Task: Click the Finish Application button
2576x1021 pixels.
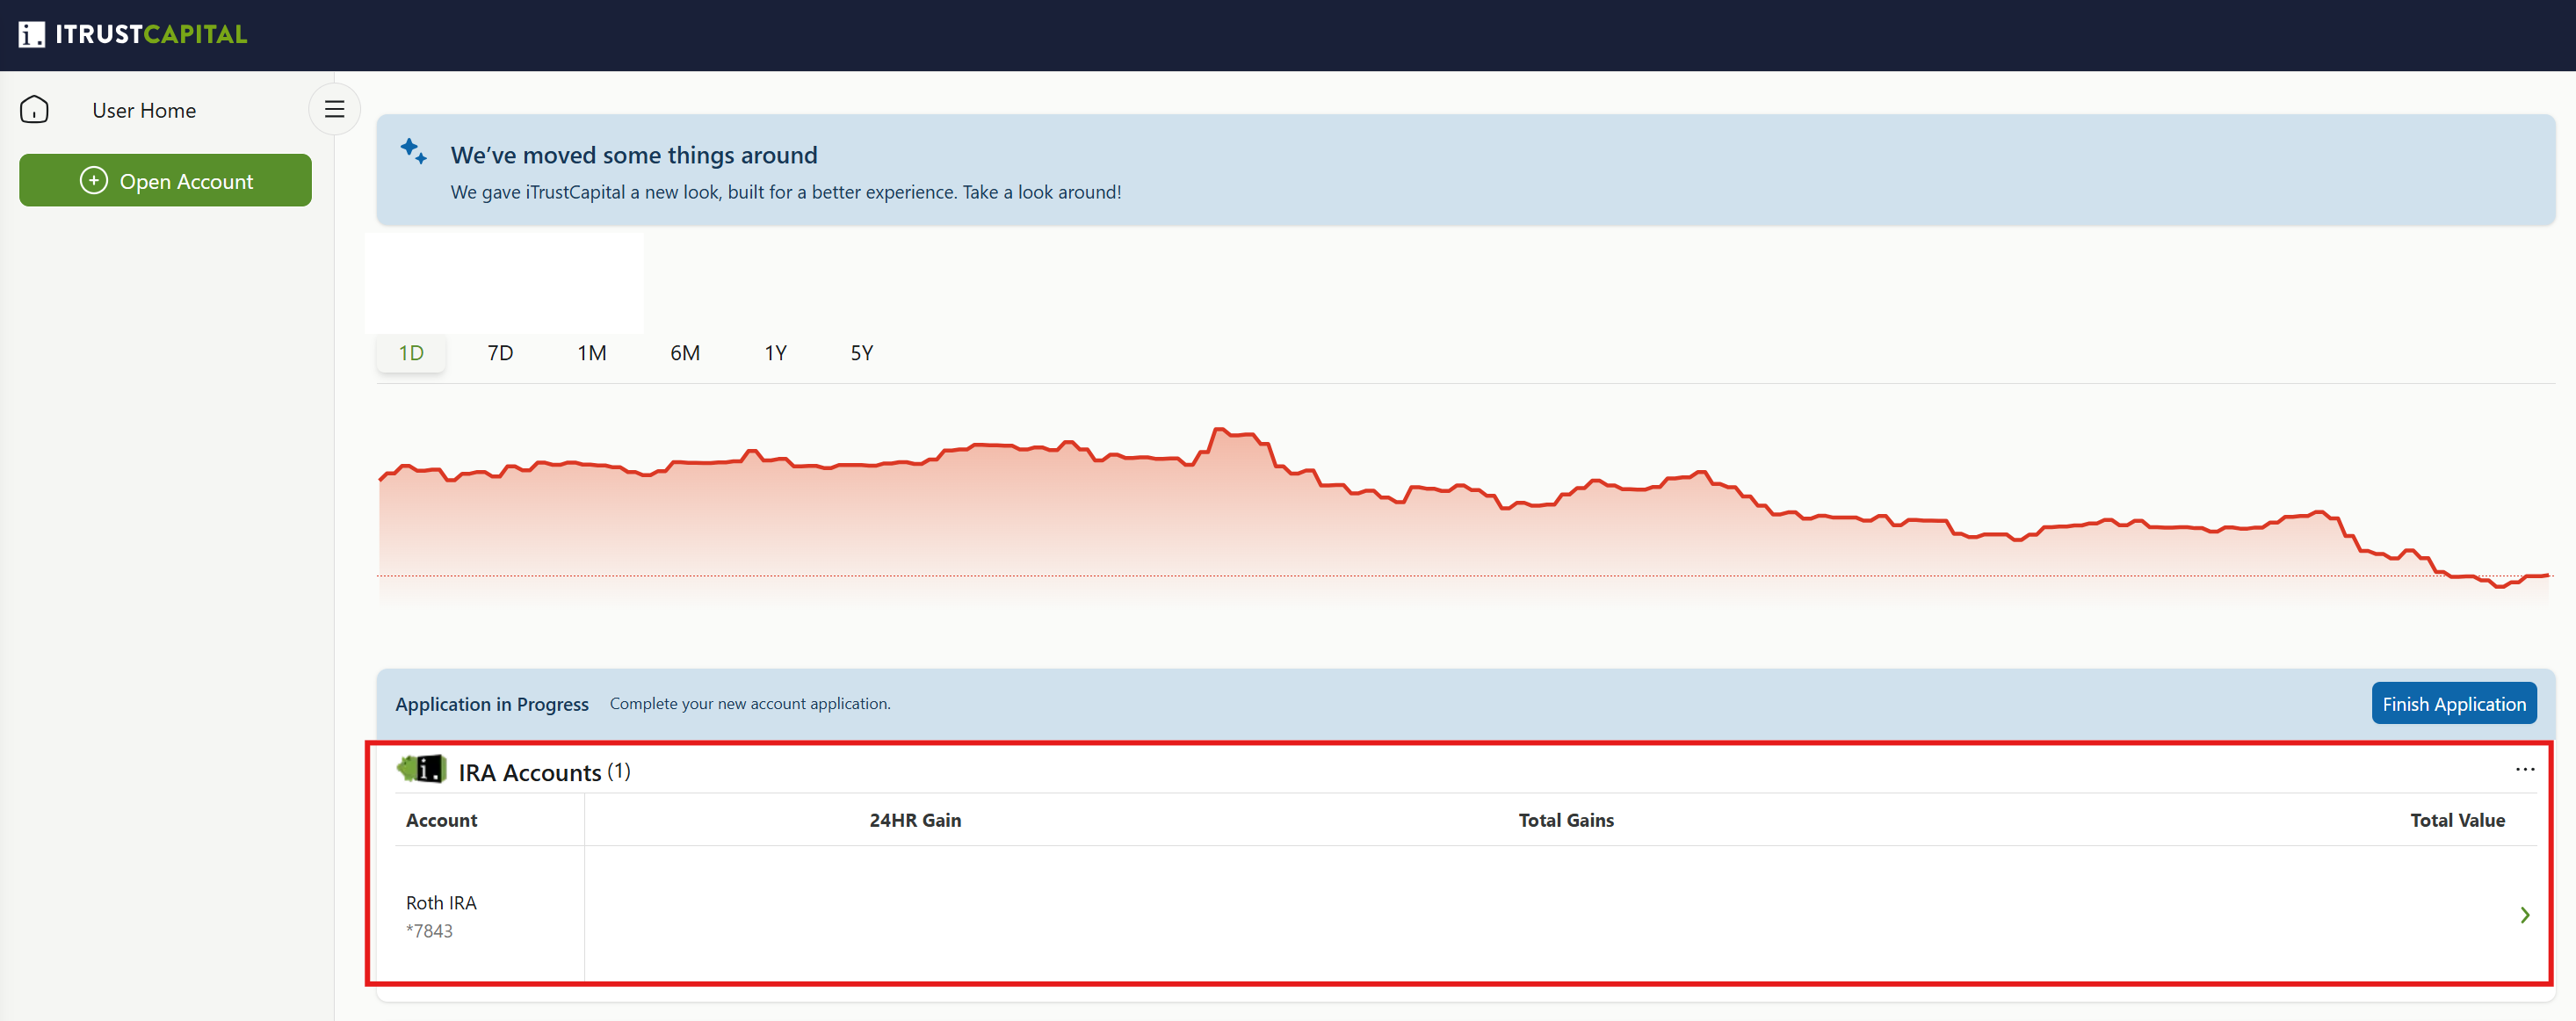Action: tap(2453, 703)
